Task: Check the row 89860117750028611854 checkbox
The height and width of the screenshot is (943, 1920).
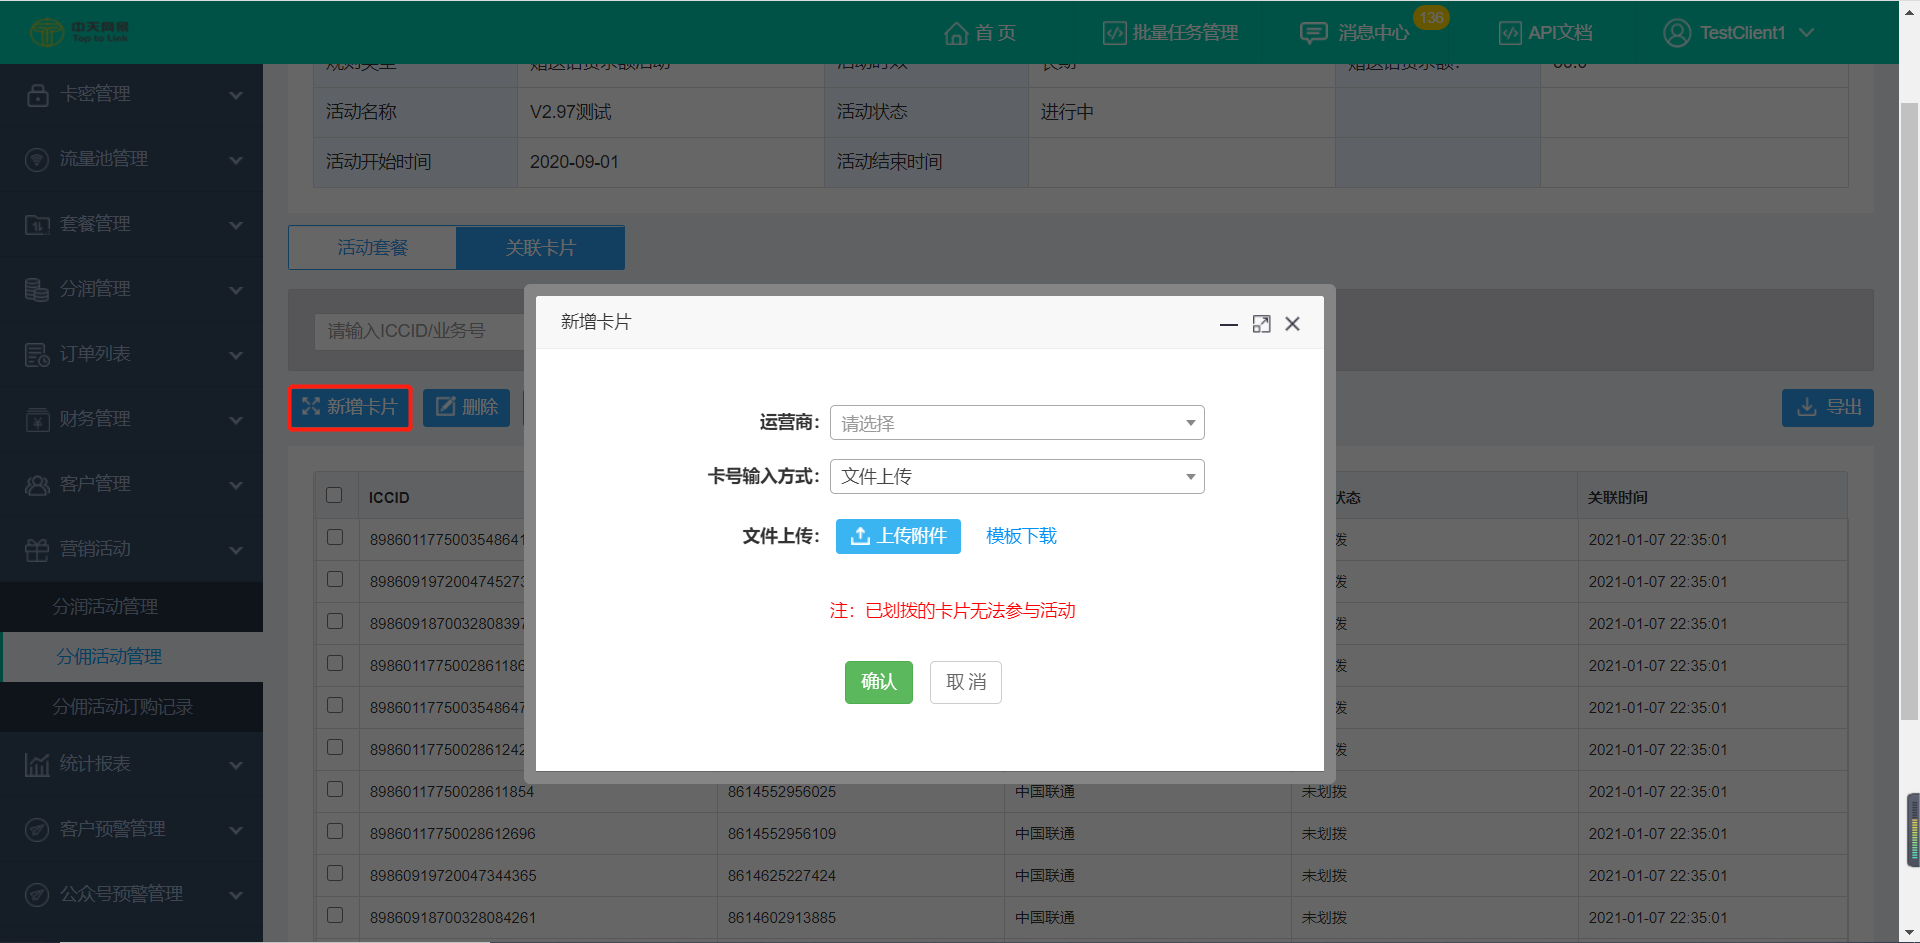Action: coord(335,789)
